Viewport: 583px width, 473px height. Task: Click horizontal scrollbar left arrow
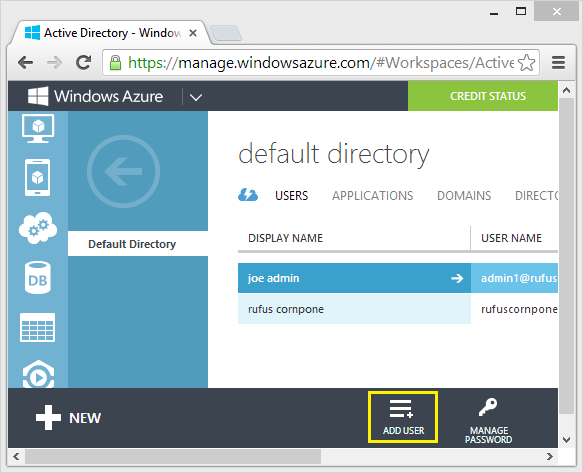16,456
